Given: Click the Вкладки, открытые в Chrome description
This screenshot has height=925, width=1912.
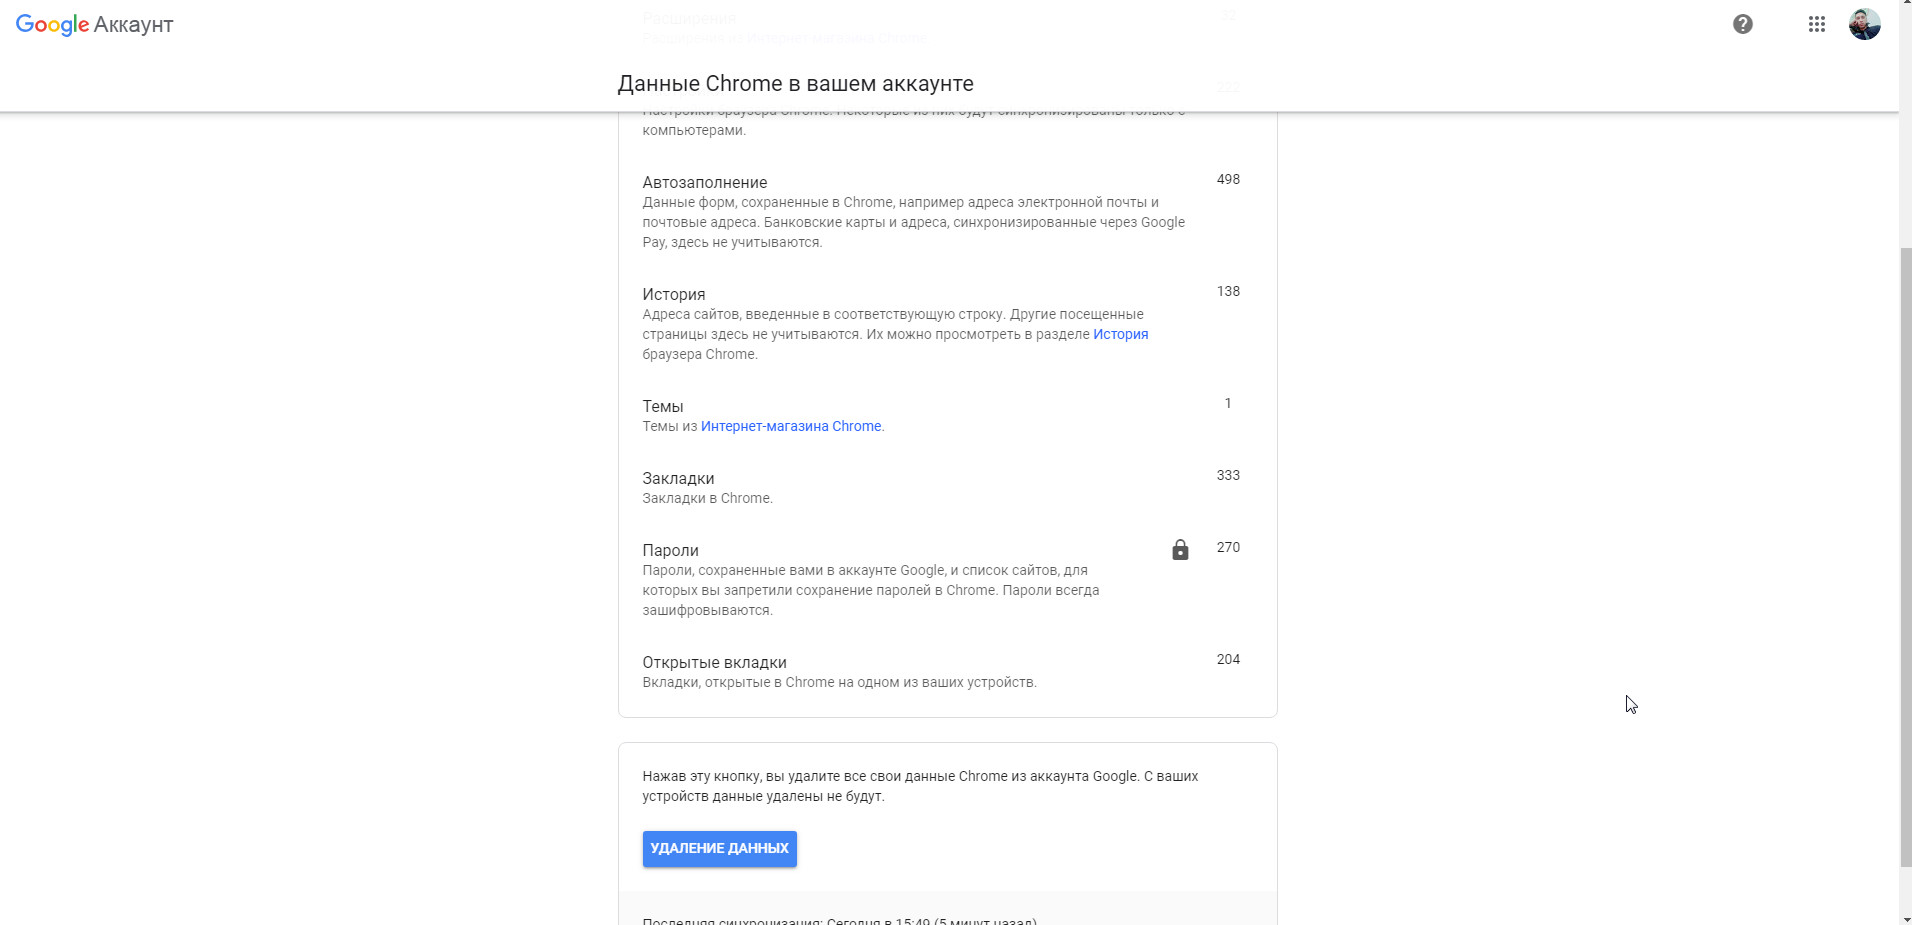Looking at the screenshot, I should pos(839,682).
